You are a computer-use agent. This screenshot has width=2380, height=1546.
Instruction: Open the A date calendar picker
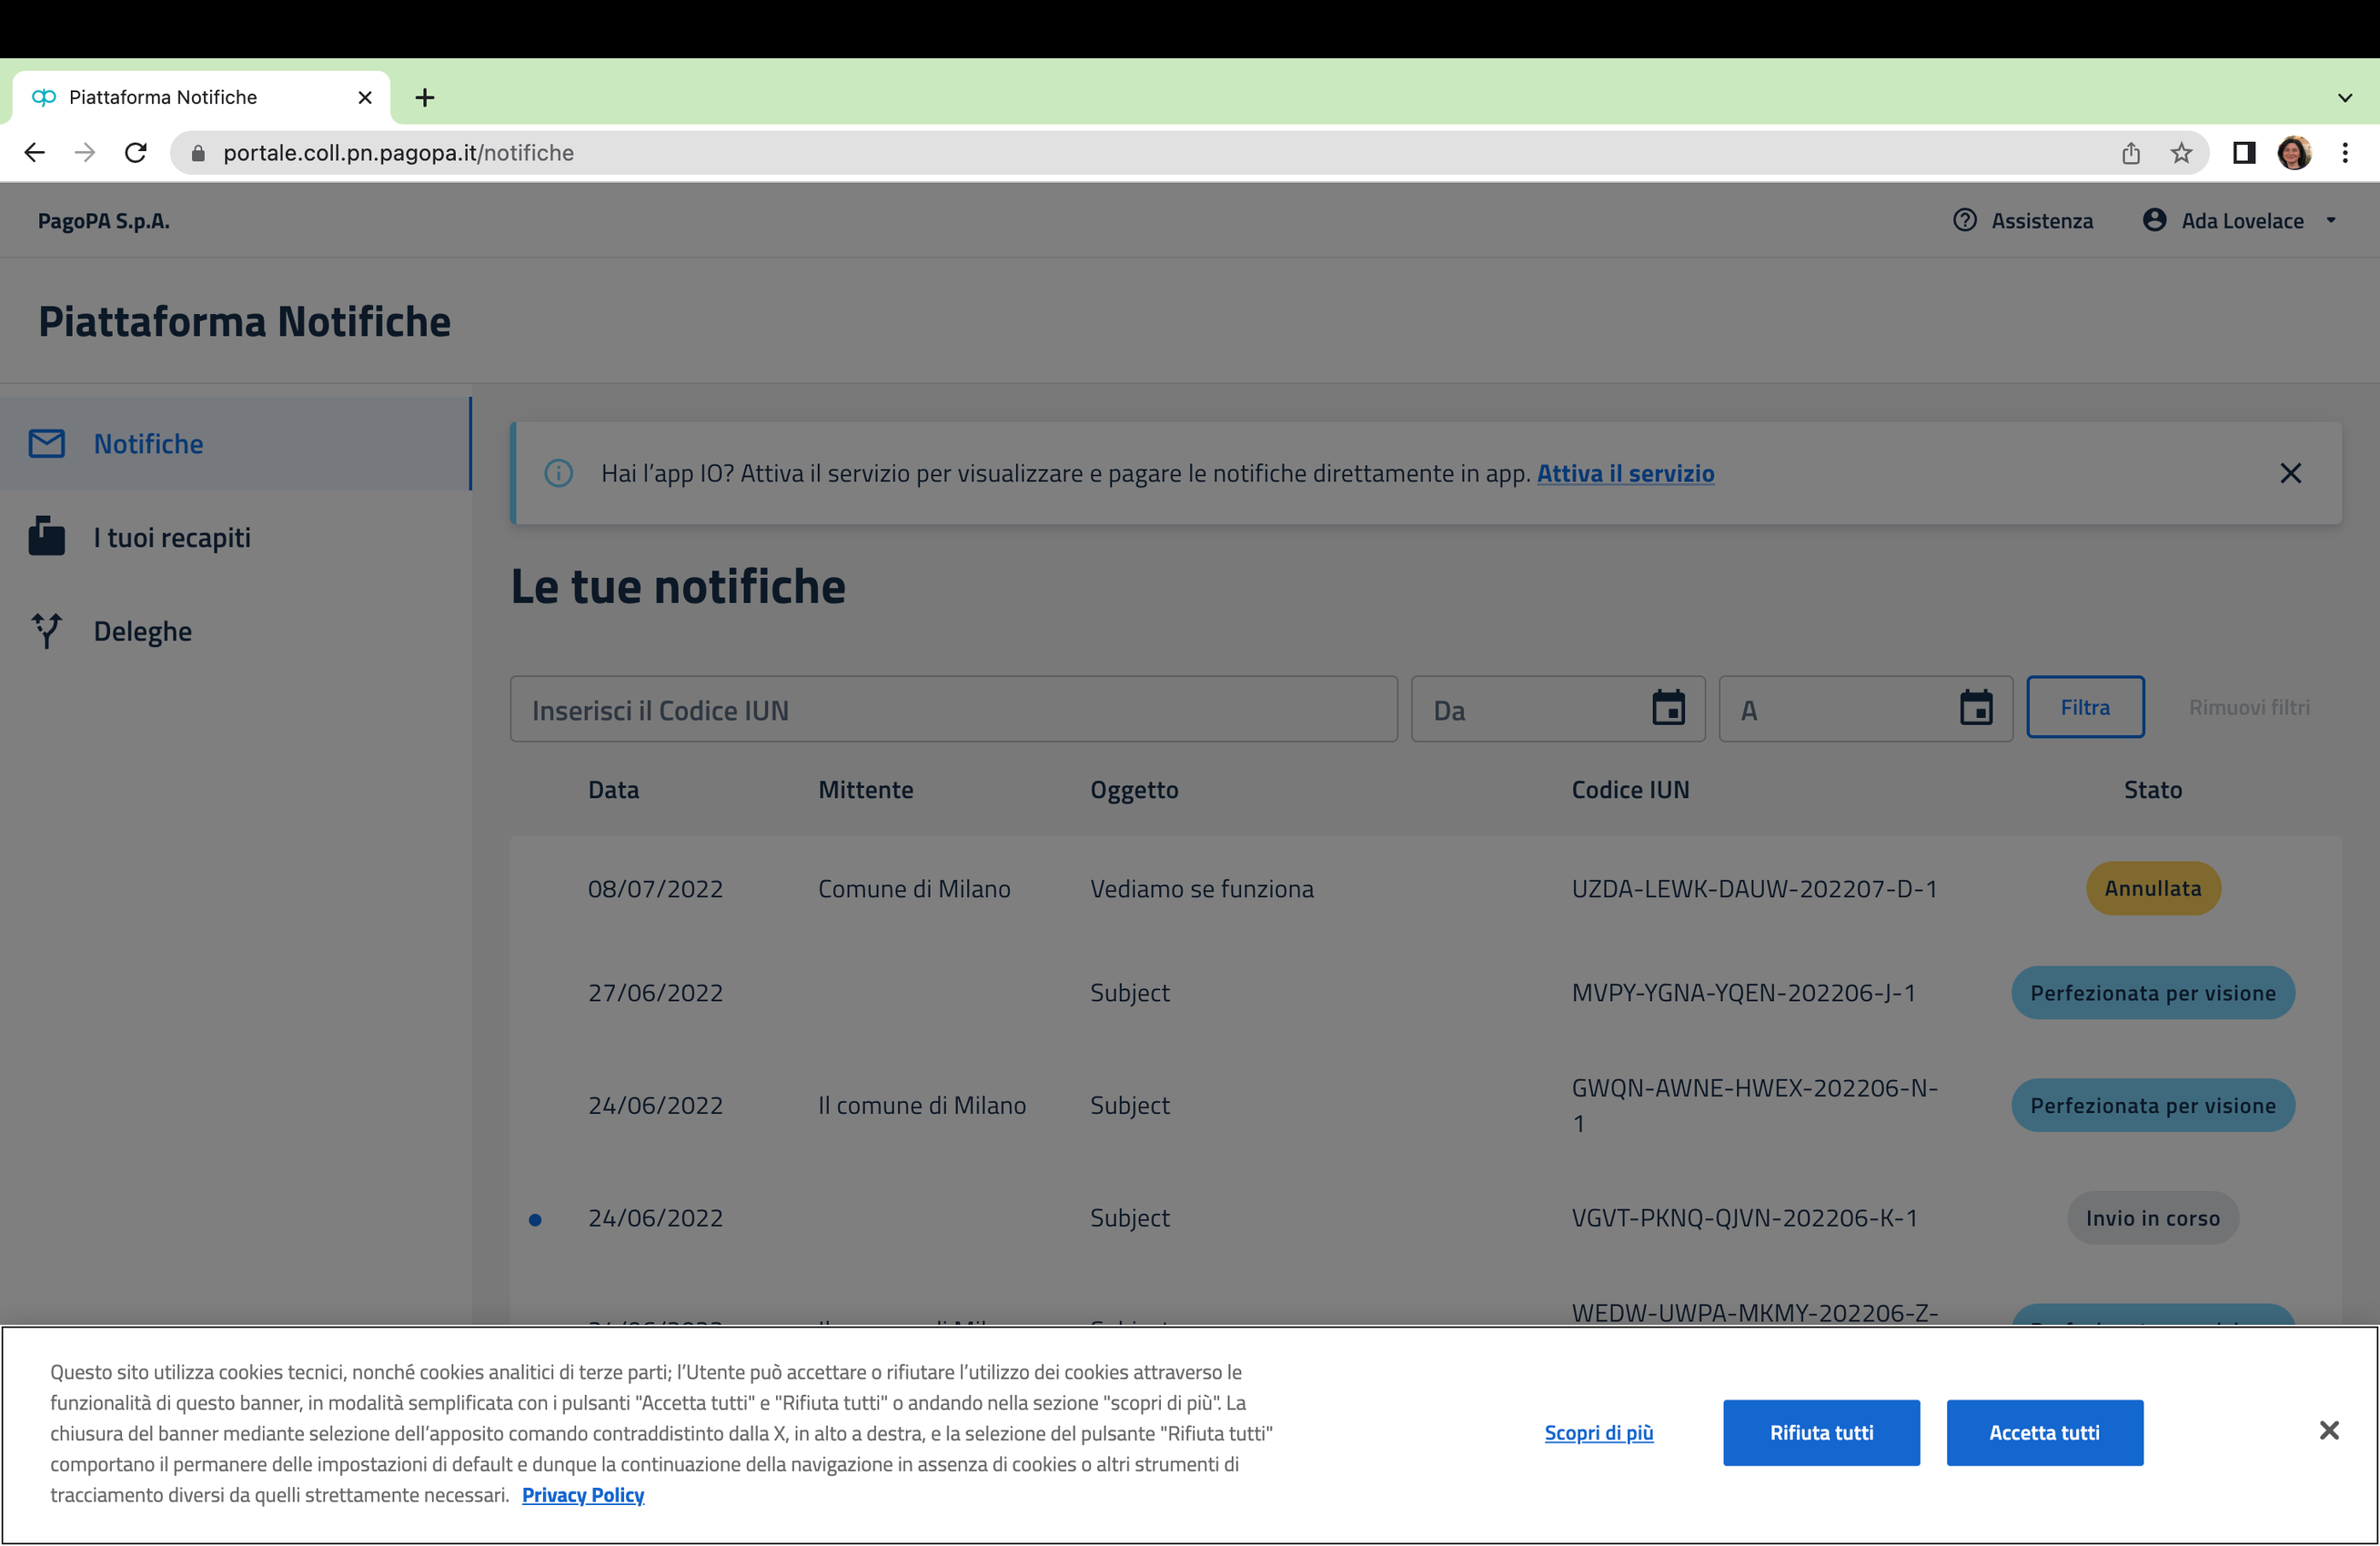(x=1975, y=709)
